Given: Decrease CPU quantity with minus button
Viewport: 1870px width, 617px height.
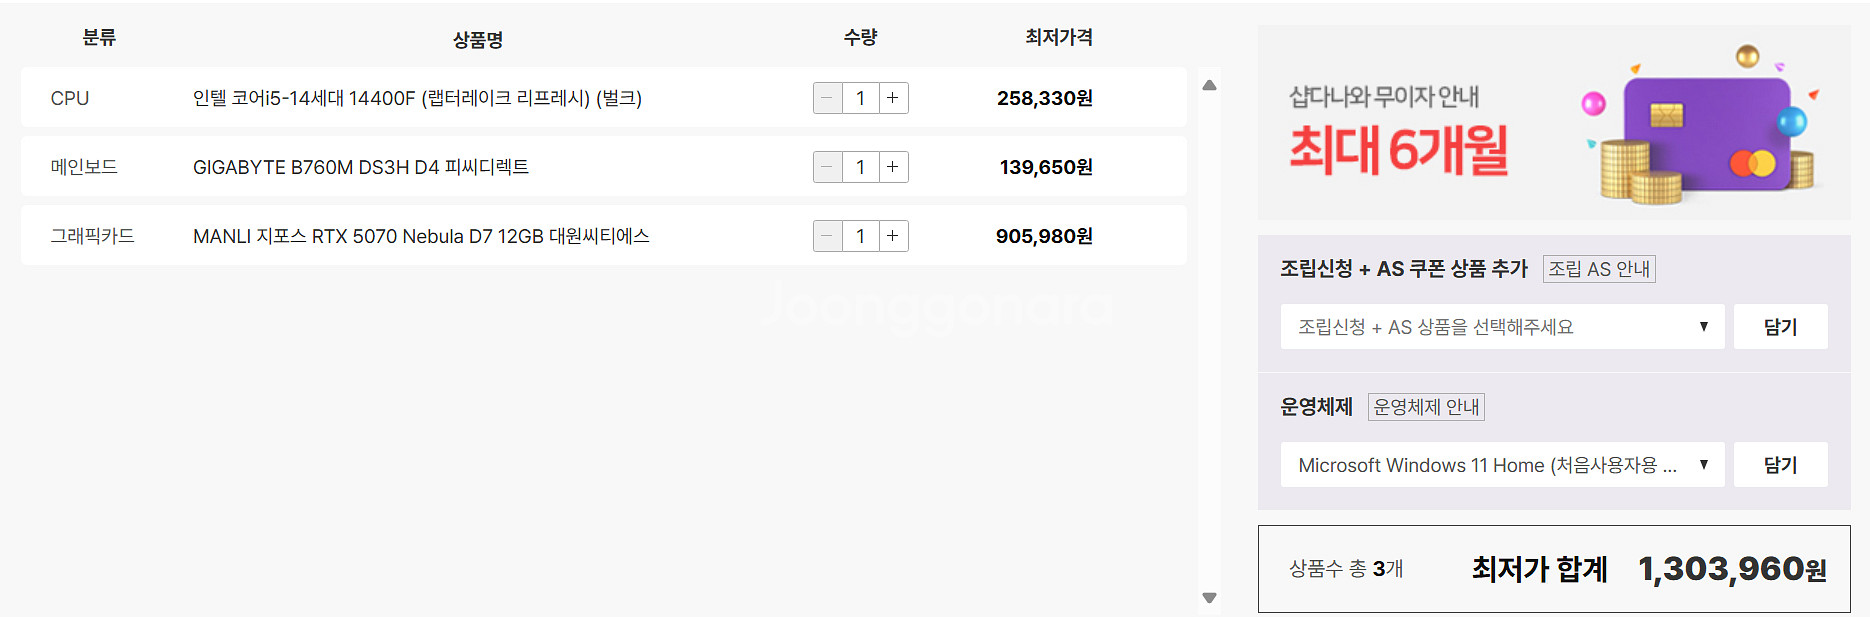Looking at the screenshot, I should [x=827, y=98].
